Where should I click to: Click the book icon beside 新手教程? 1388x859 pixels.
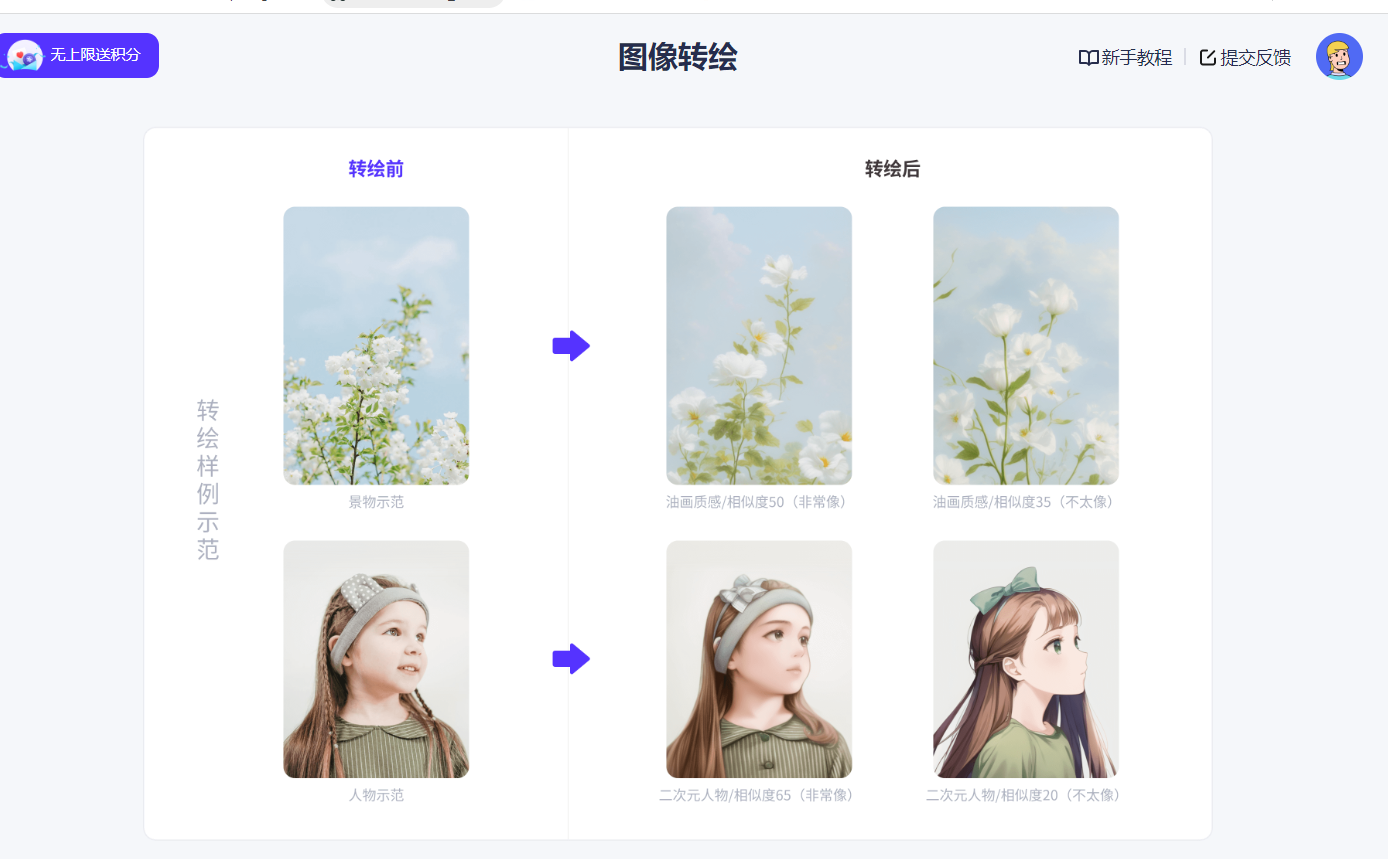click(1088, 58)
